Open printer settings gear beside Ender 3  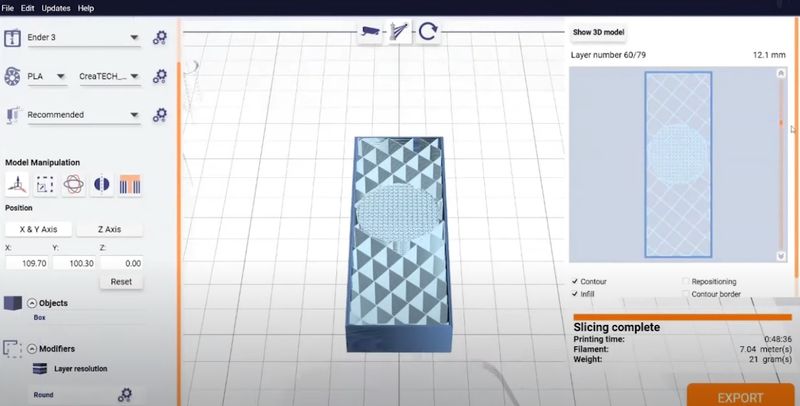point(159,39)
